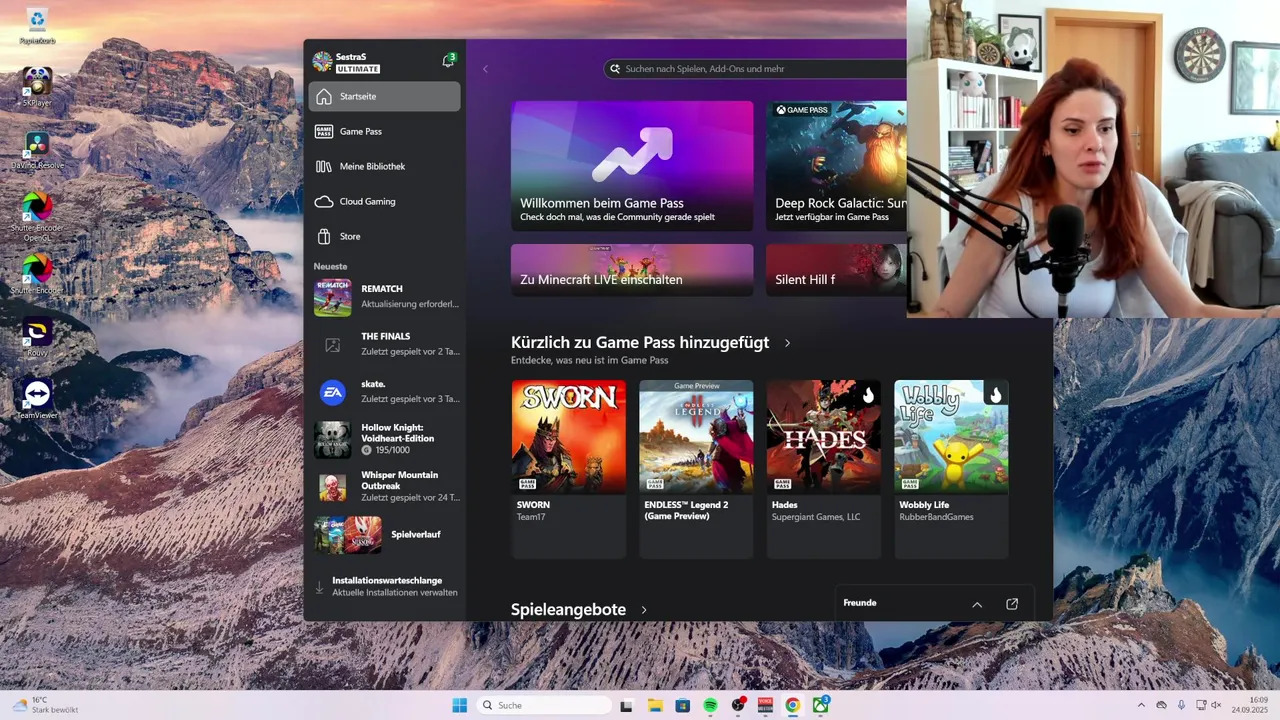Click the muted volume tray icon
Image resolution: width=1280 pixels, height=720 pixels.
point(1216,705)
